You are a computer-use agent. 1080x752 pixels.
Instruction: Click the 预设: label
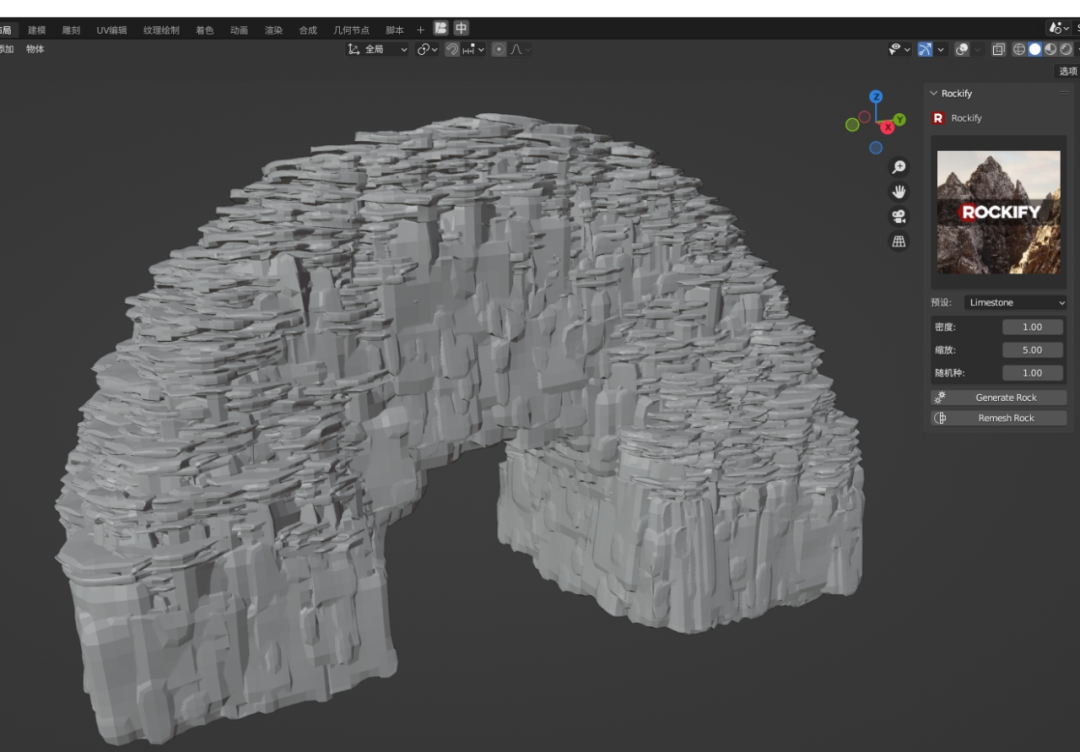point(942,302)
